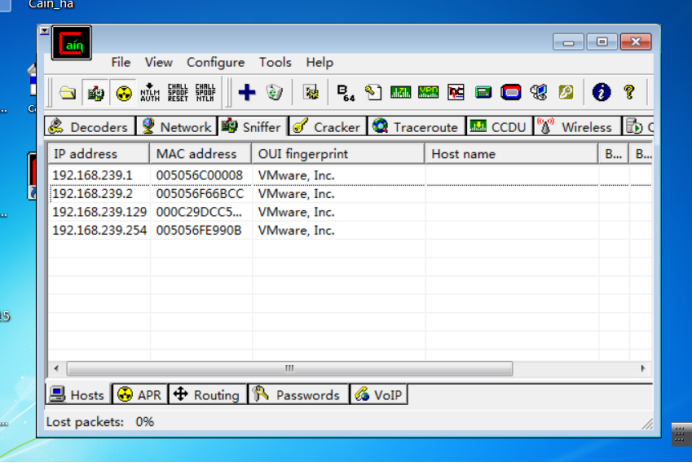The width and height of the screenshot is (692, 463).
Task: Click the CHALL SPOOF NTLM icon
Action: point(205,93)
